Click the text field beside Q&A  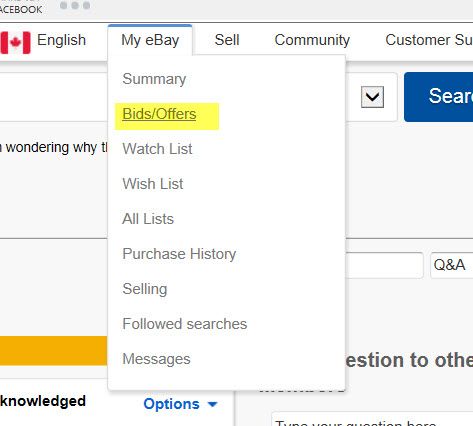pyautogui.click(x=385, y=265)
